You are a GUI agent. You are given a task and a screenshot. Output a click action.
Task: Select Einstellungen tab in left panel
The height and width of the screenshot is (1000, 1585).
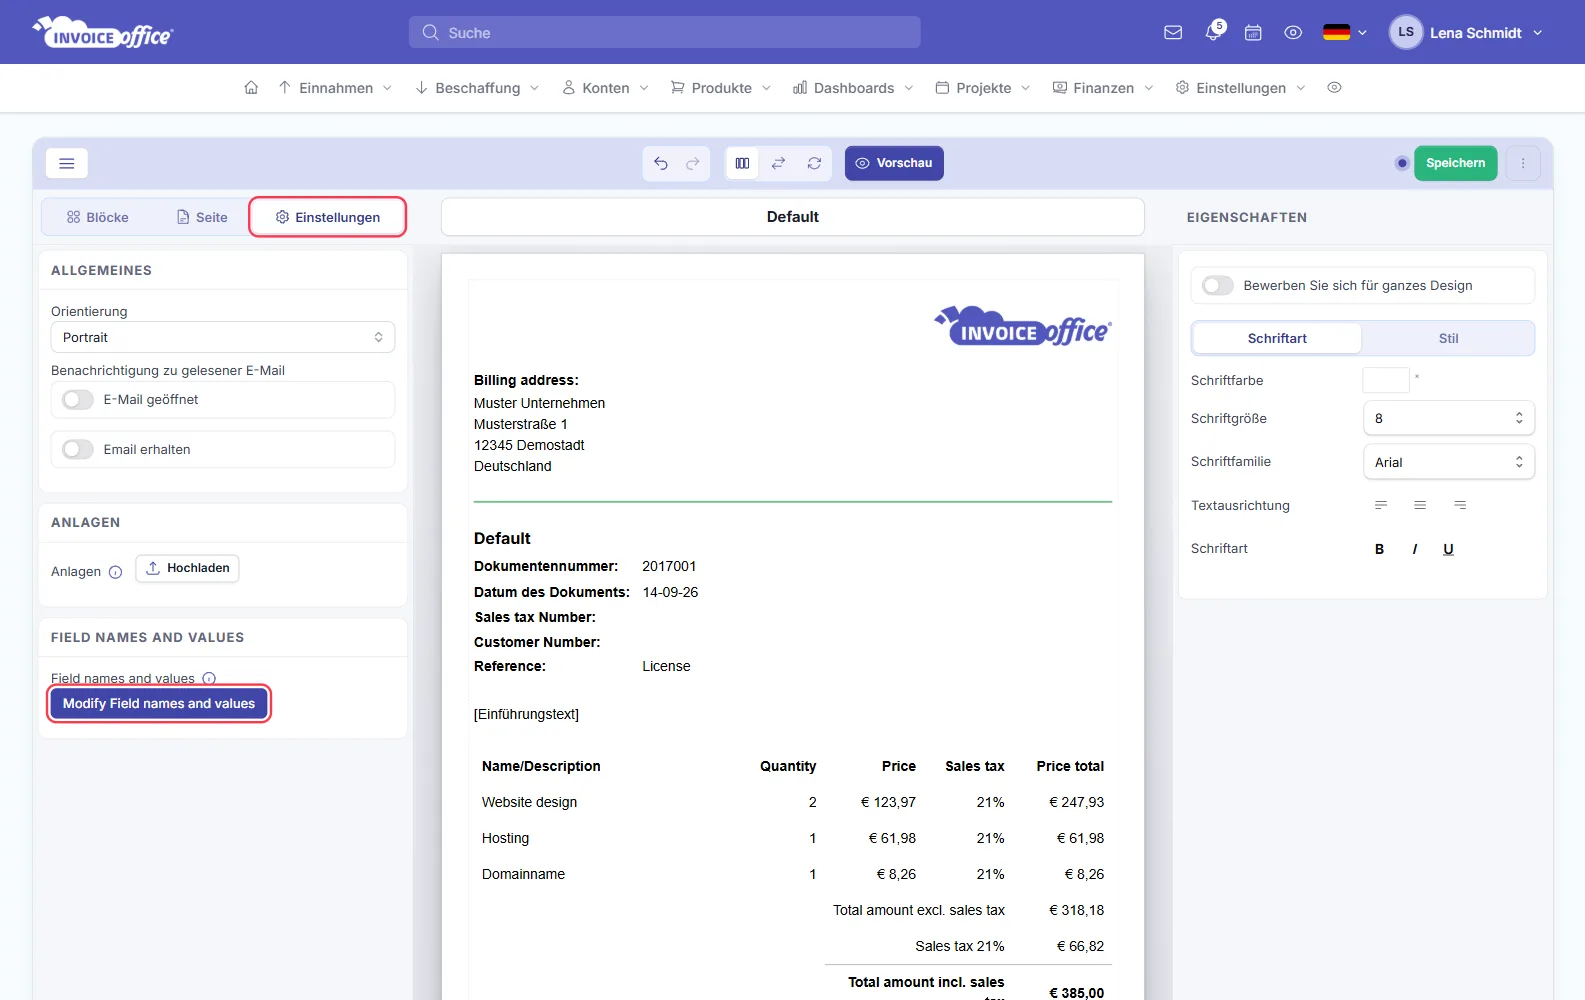328,217
